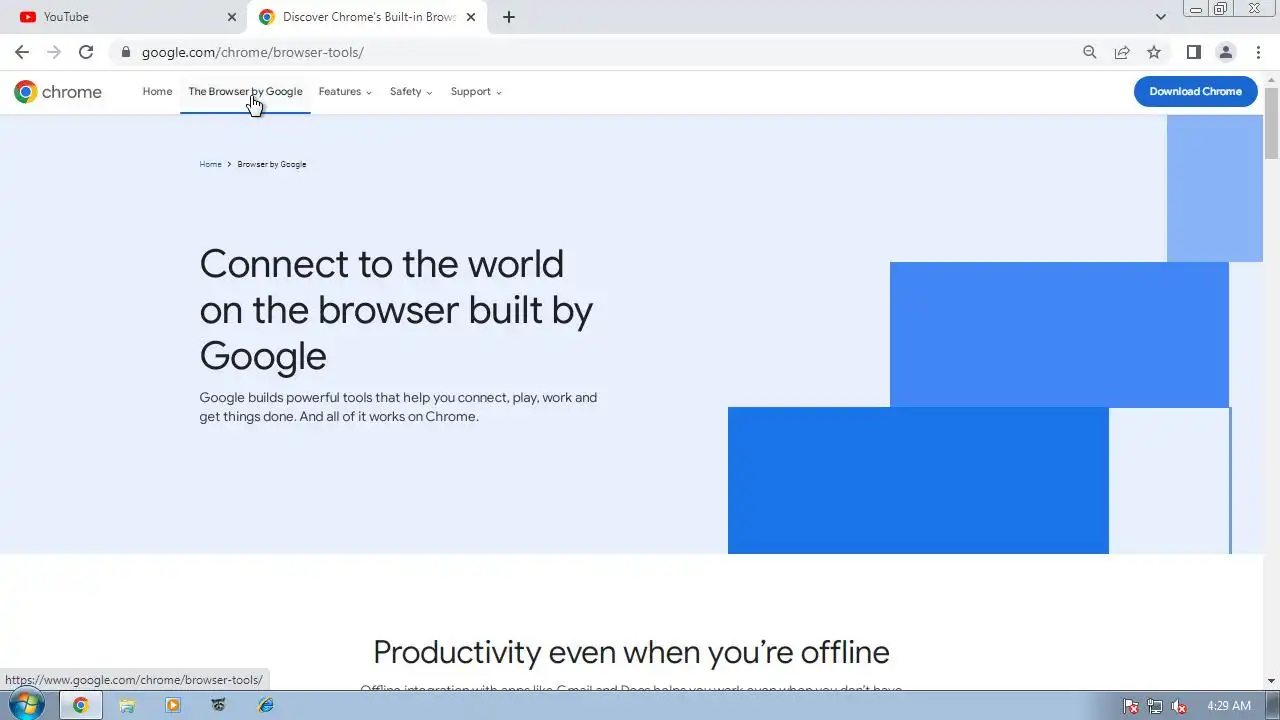Select The Browser by Google nav item
This screenshot has height=720, width=1280.
[245, 91]
